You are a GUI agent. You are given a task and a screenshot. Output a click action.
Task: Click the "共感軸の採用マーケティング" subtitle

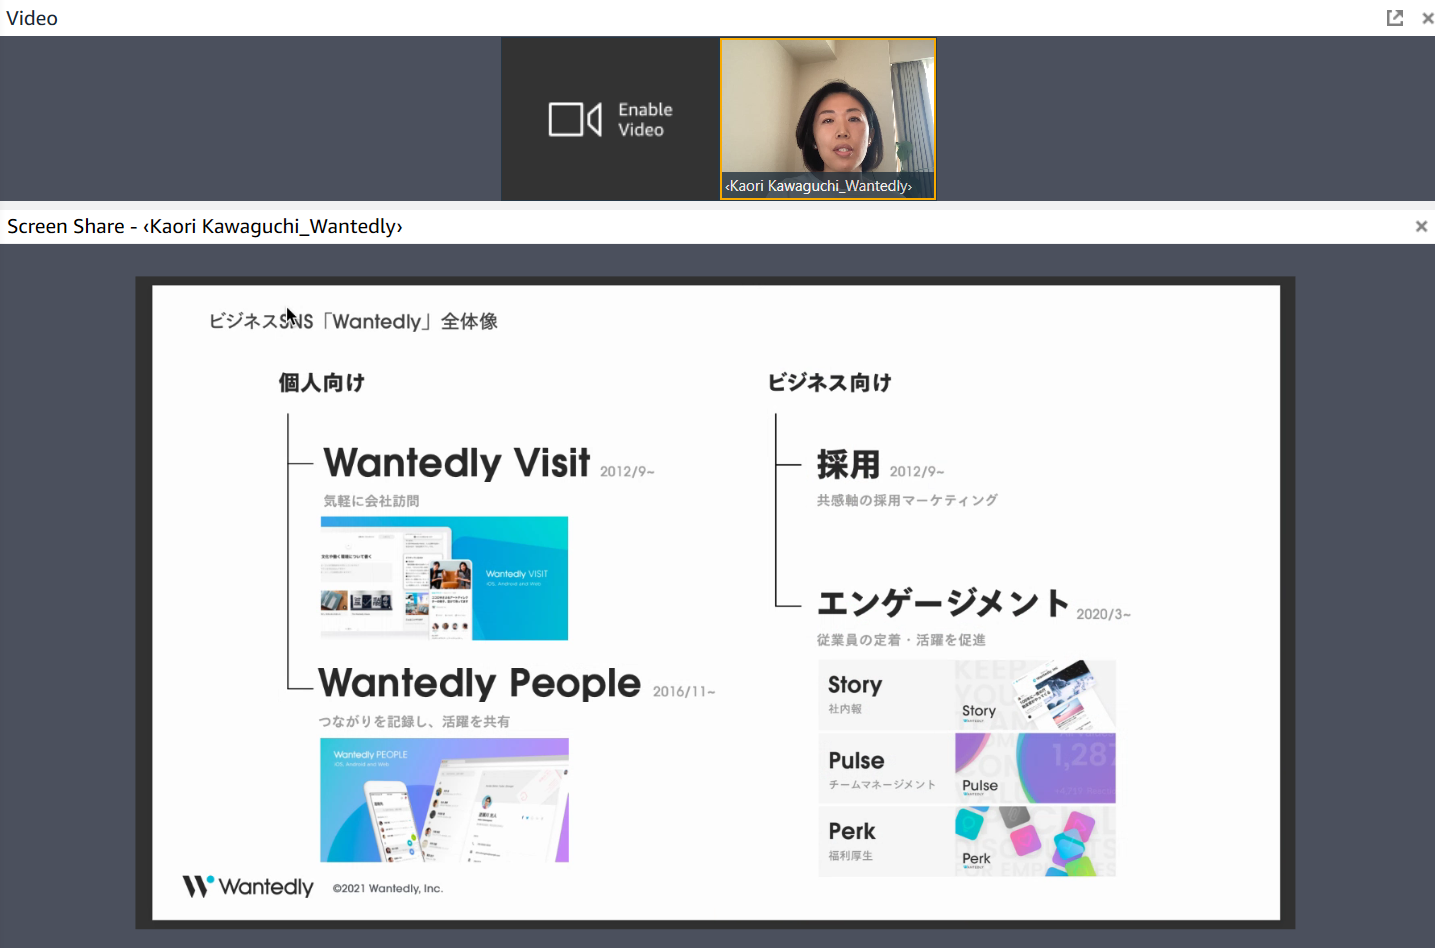pos(907,500)
